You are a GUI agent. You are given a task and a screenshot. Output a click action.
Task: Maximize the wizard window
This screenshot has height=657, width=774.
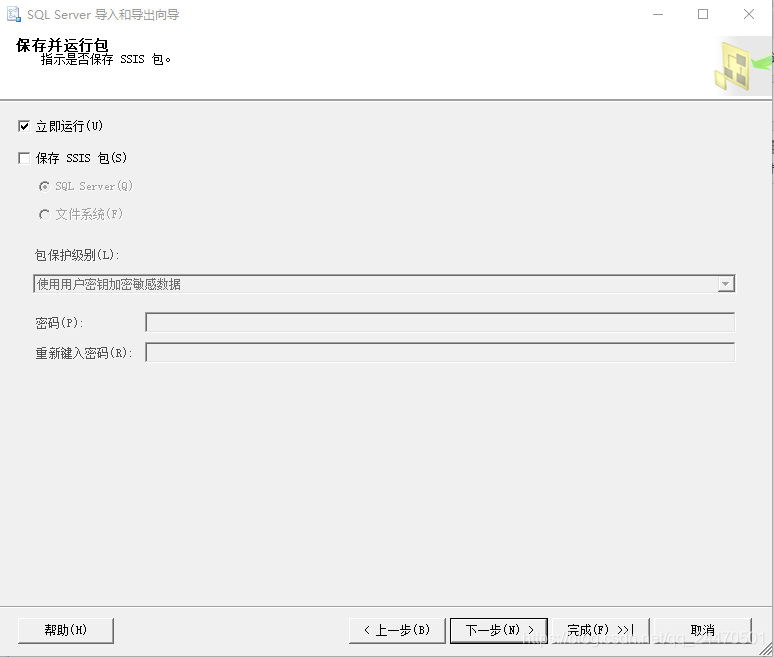click(x=703, y=15)
